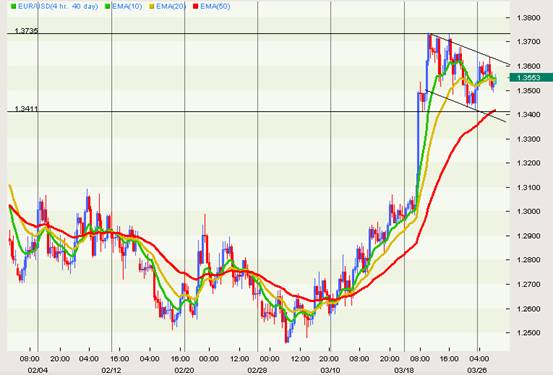Click the 03/26 date label
The height and width of the screenshot is (375, 553).
tap(477, 370)
